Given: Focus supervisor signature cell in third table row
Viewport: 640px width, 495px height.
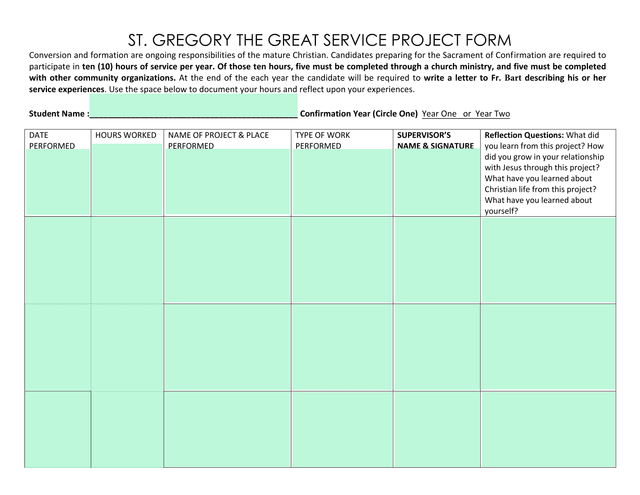Looking at the screenshot, I should tap(437, 347).
